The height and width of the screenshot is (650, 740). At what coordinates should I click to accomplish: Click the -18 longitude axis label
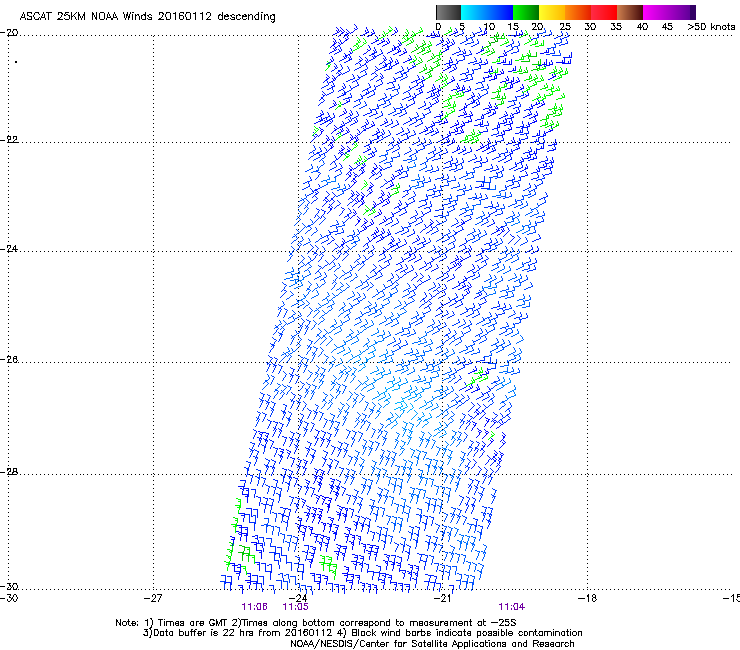587,598
